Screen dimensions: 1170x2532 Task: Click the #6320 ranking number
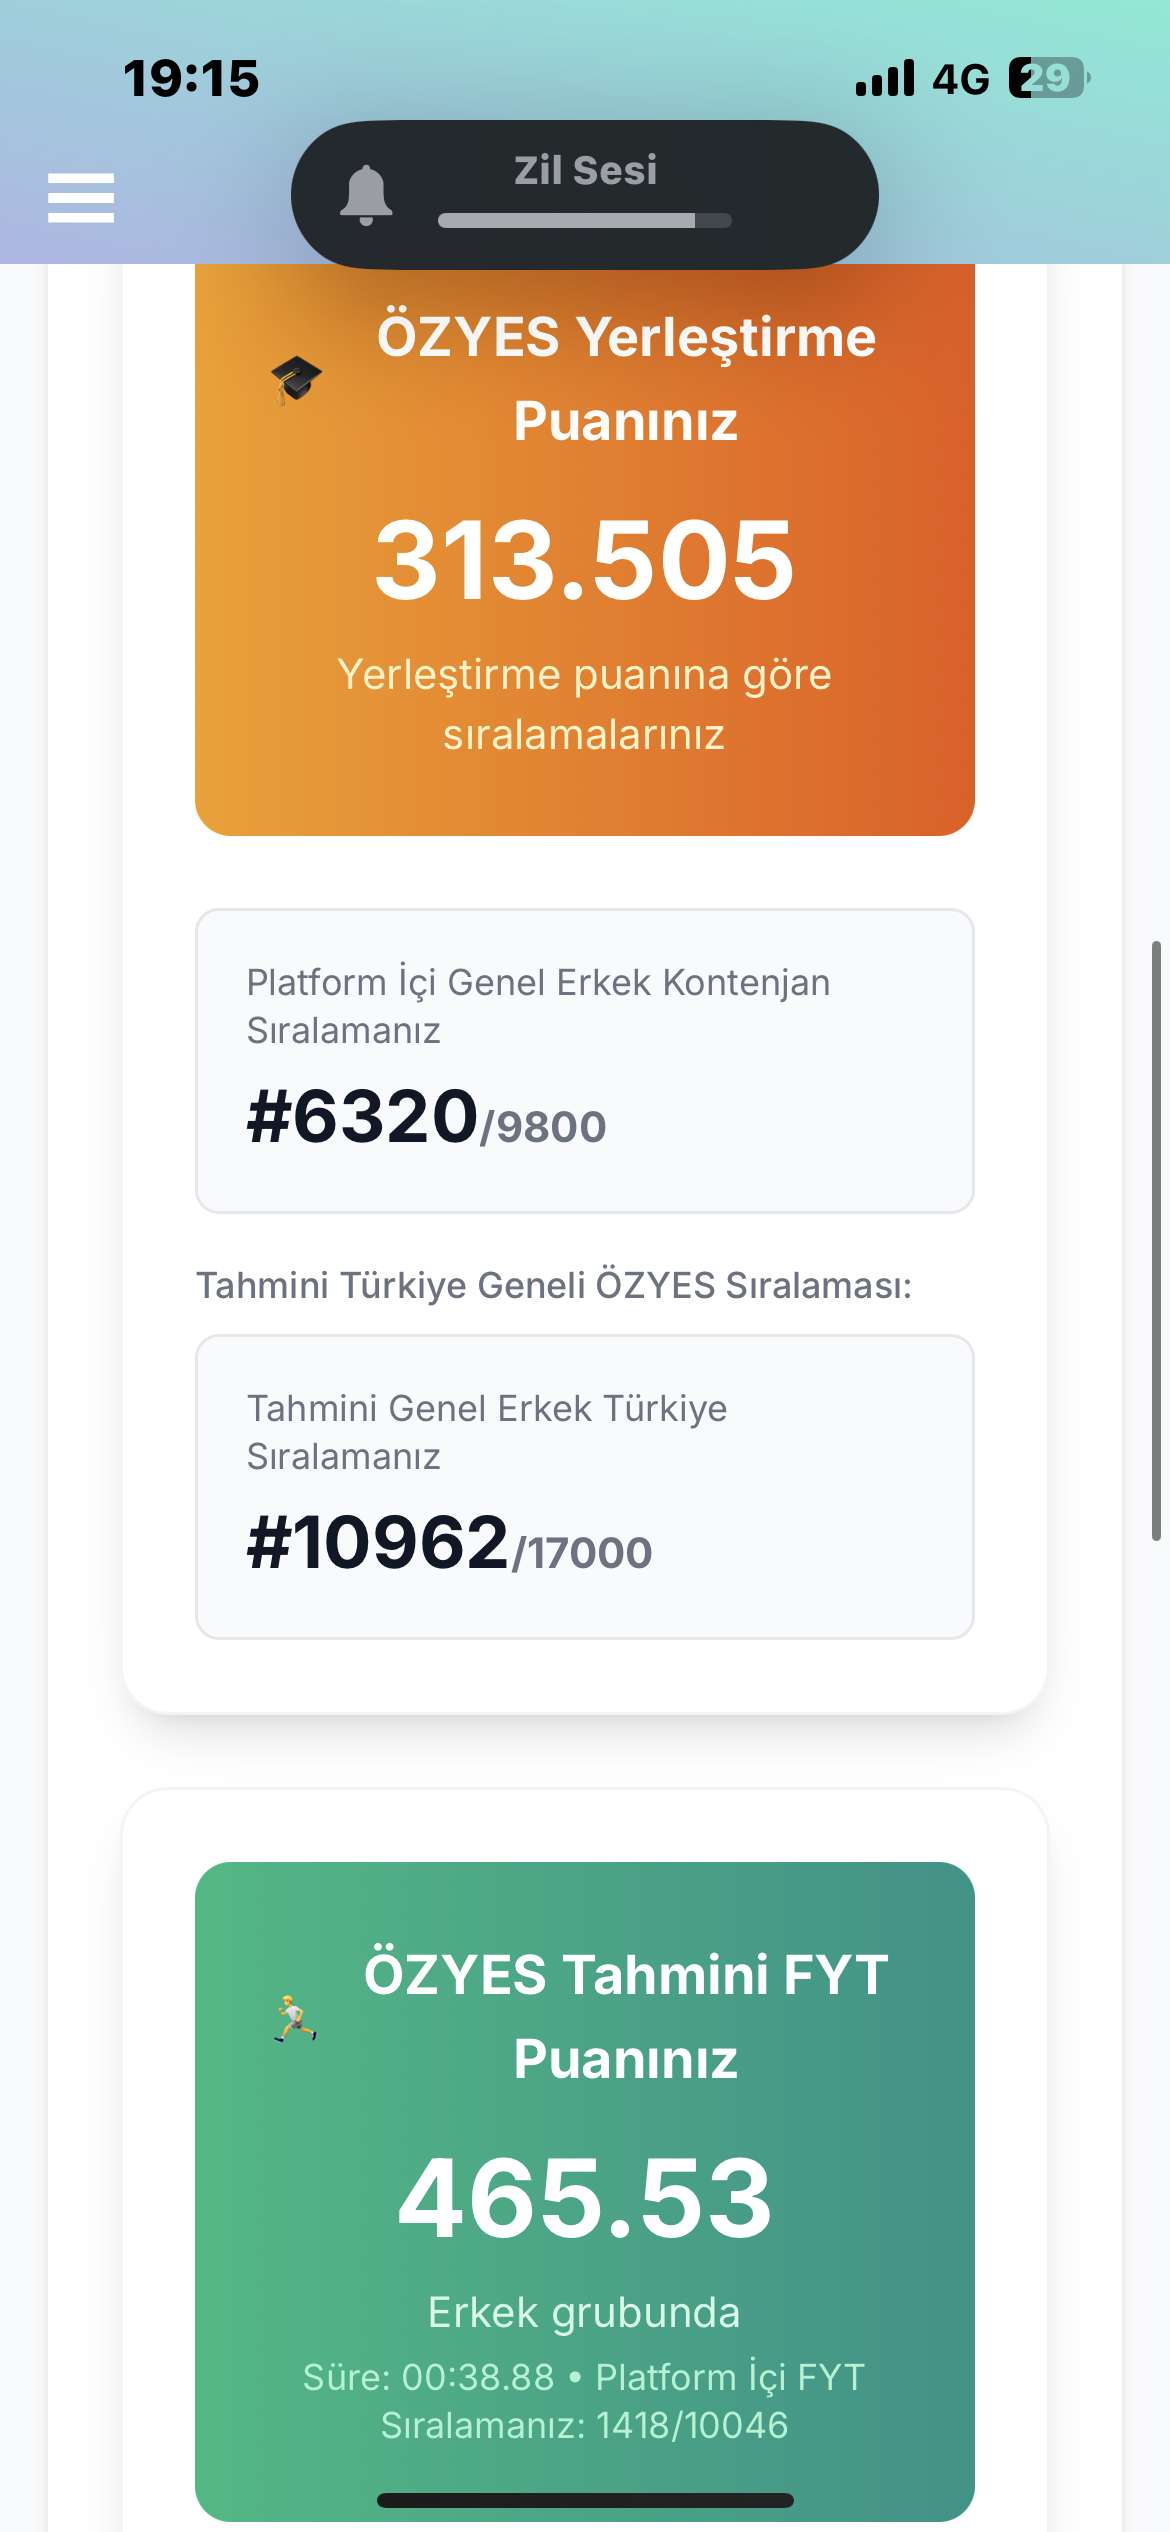click(x=364, y=1117)
